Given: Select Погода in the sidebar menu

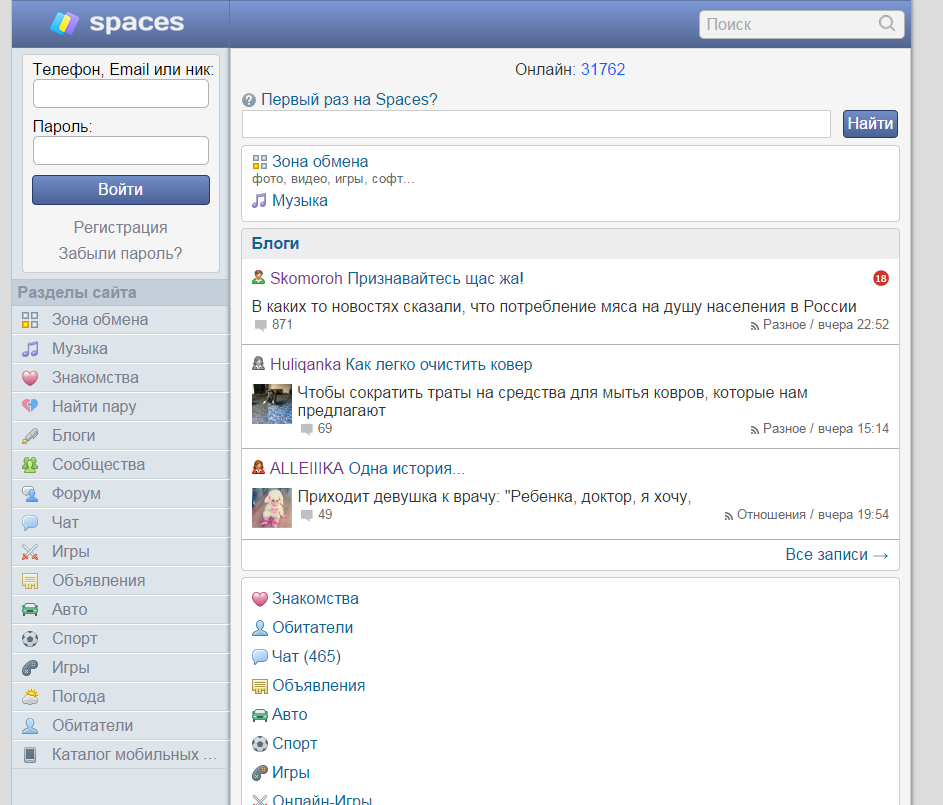Looking at the screenshot, I should pos(120,697).
